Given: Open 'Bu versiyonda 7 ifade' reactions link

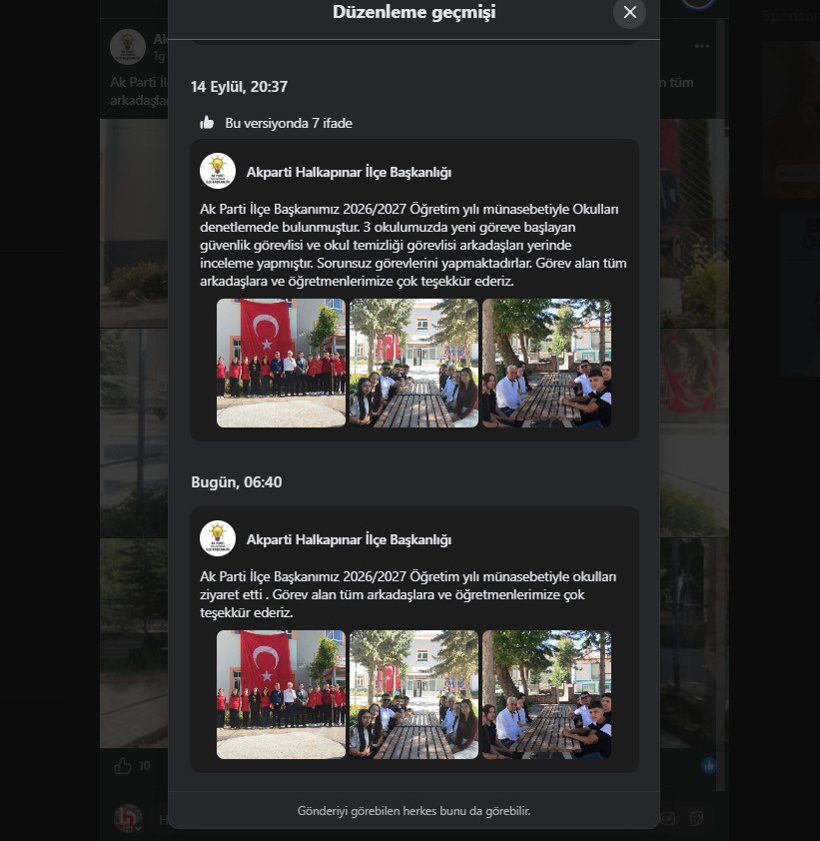Looking at the screenshot, I should point(289,123).
